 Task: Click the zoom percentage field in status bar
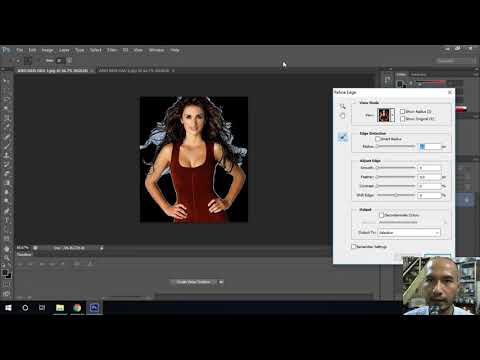[22, 248]
